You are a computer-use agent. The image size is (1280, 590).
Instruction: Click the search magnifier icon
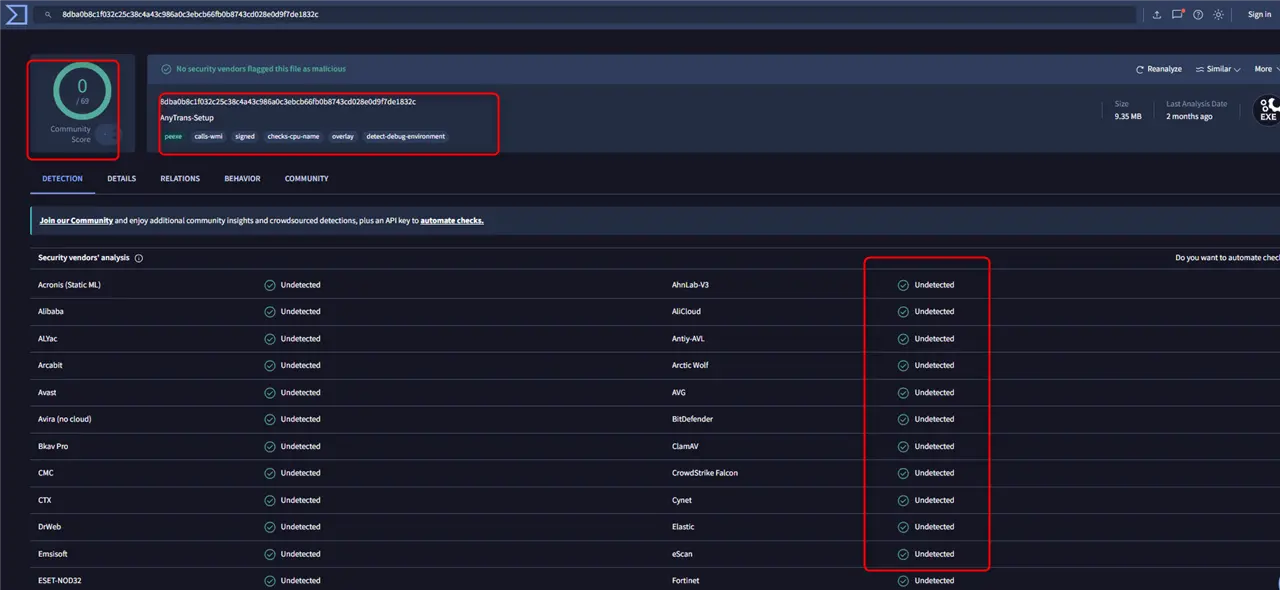tap(48, 15)
